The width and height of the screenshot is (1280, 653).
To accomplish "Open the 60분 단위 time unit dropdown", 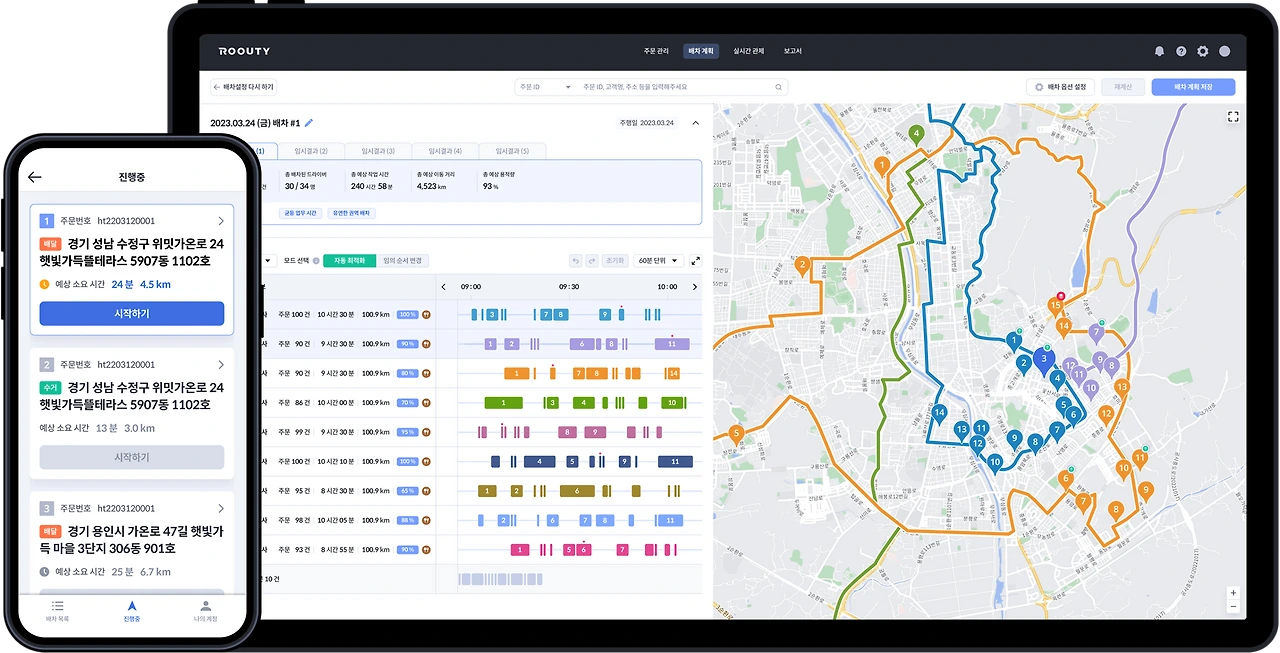I will (x=659, y=261).
